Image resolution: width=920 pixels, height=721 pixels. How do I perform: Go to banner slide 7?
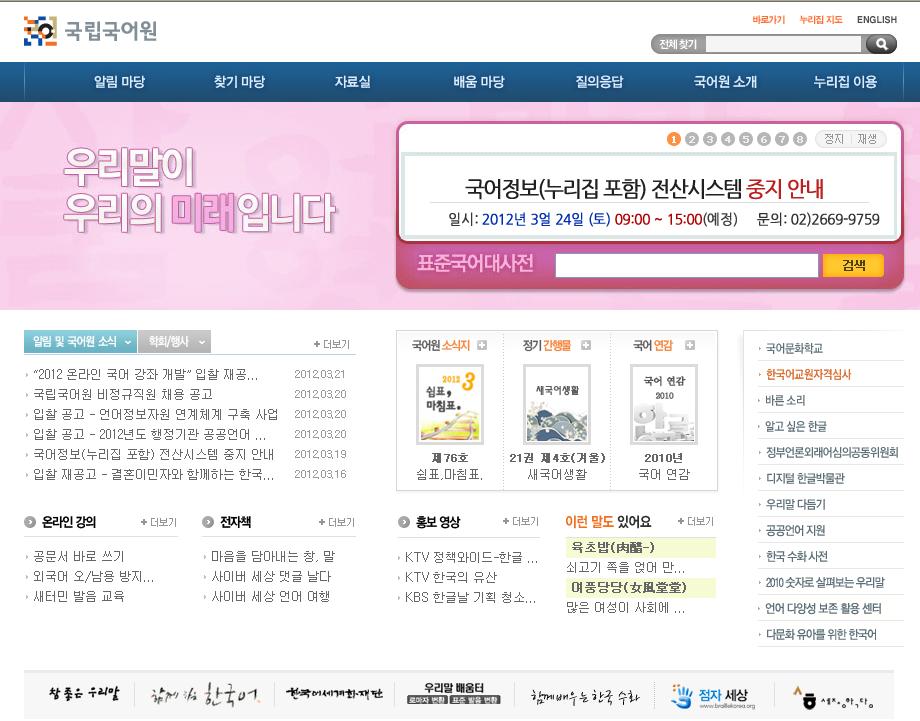pyautogui.click(x=782, y=139)
